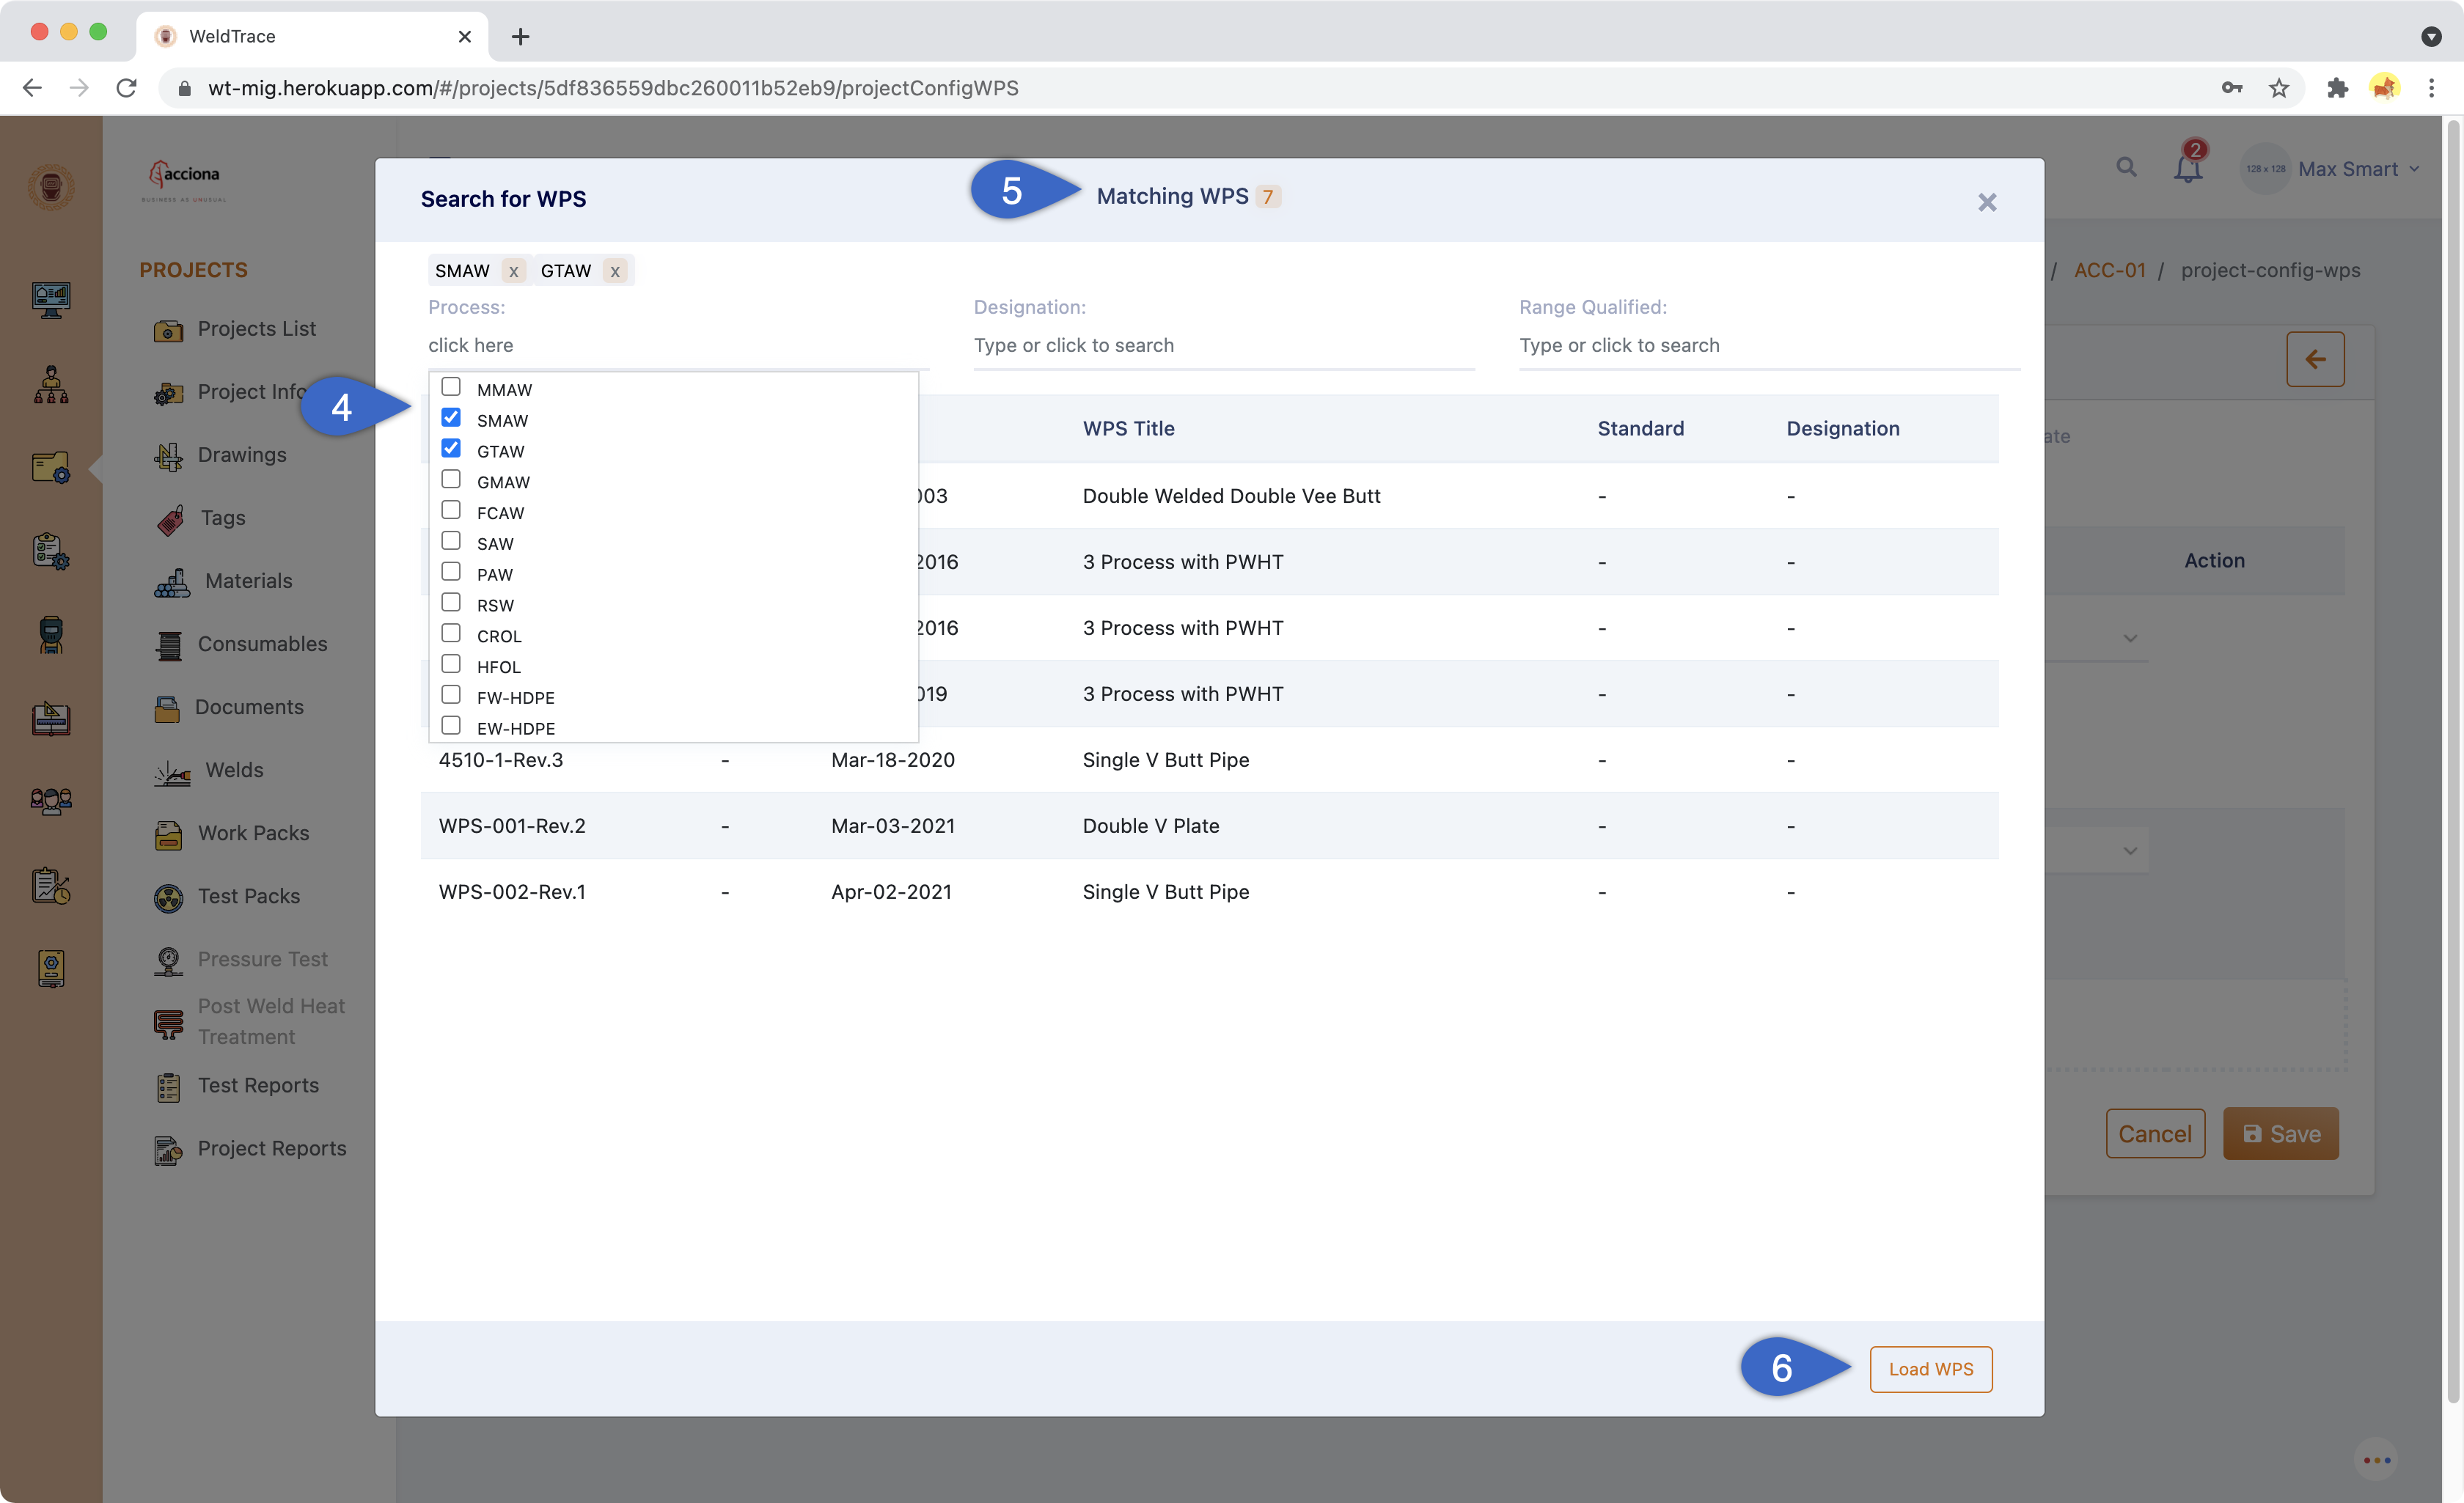Click the Cancel button
Image resolution: width=2464 pixels, height=1503 pixels.
[x=2155, y=1134]
